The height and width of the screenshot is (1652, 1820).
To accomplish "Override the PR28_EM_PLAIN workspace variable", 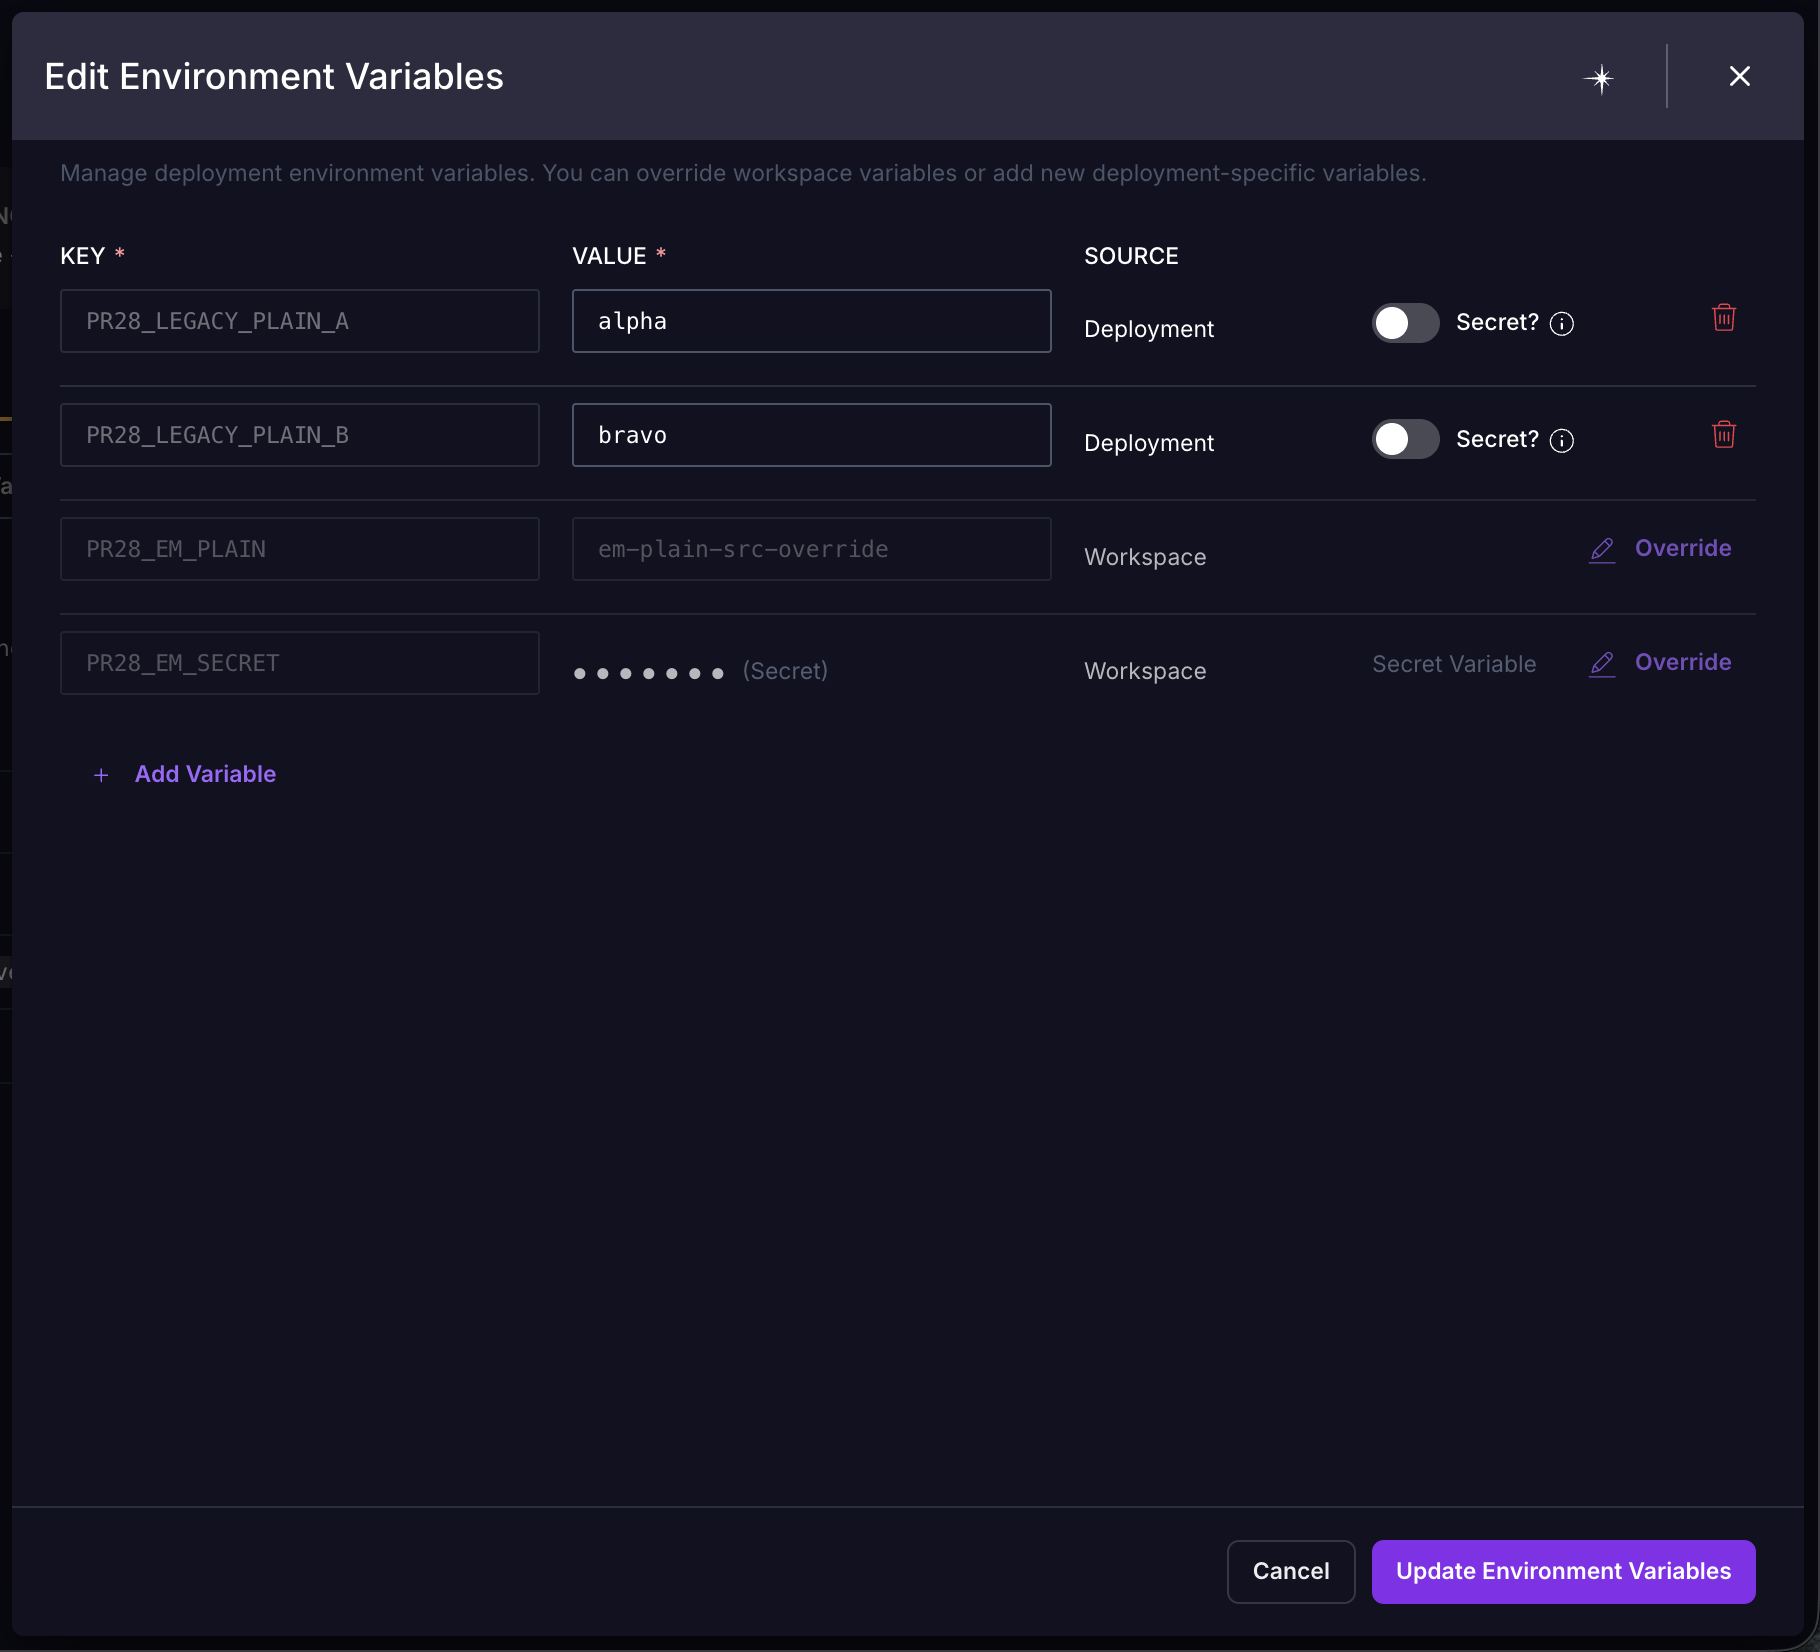I will click(x=1660, y=549).
